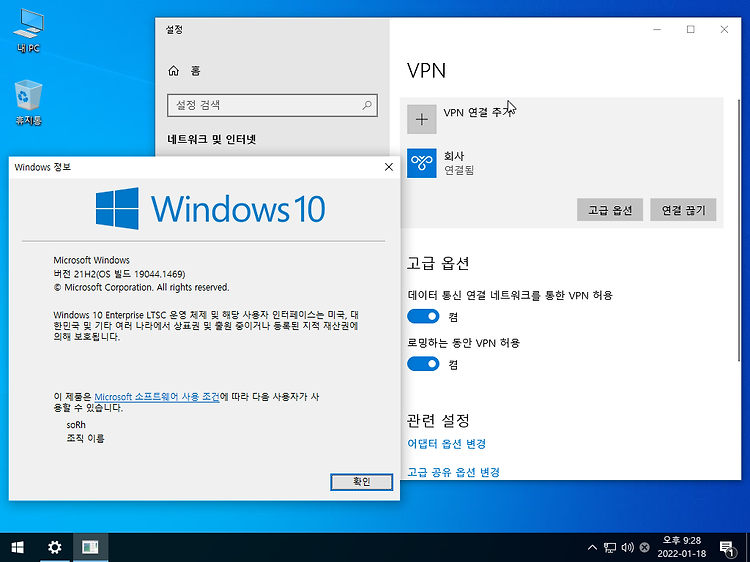Screen dimensions: 750x562
Task: Click the 회사 connection name
Action: [x=453, y=156]
